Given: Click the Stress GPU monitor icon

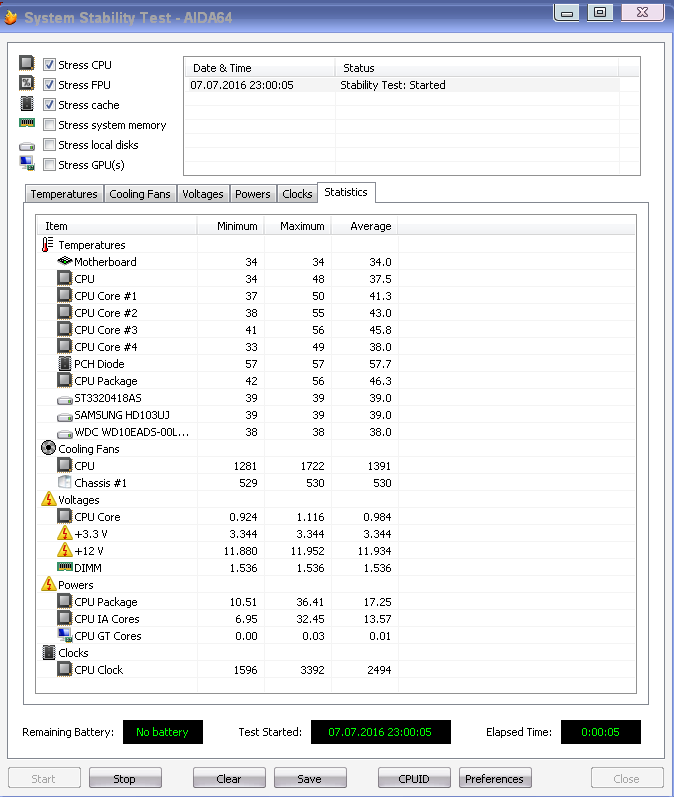Looking at the screenshot, I should pos(27,163).
